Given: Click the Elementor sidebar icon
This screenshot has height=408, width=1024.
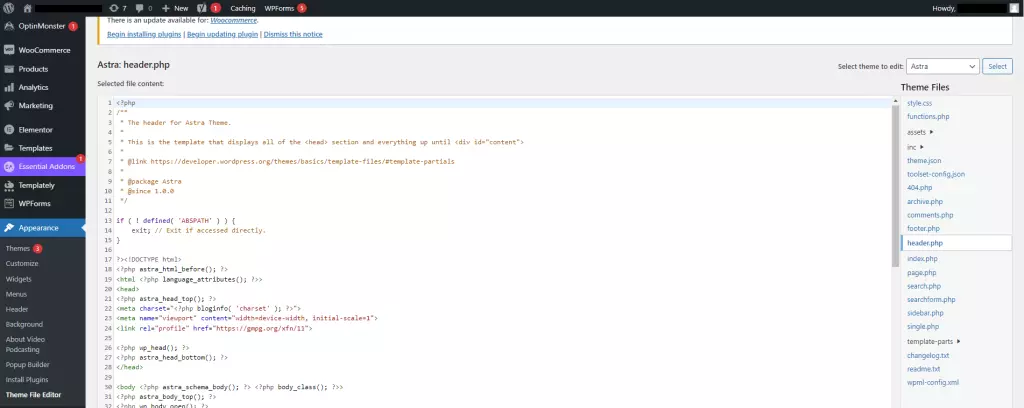Looking at the screenshot, I should (9, 130).
